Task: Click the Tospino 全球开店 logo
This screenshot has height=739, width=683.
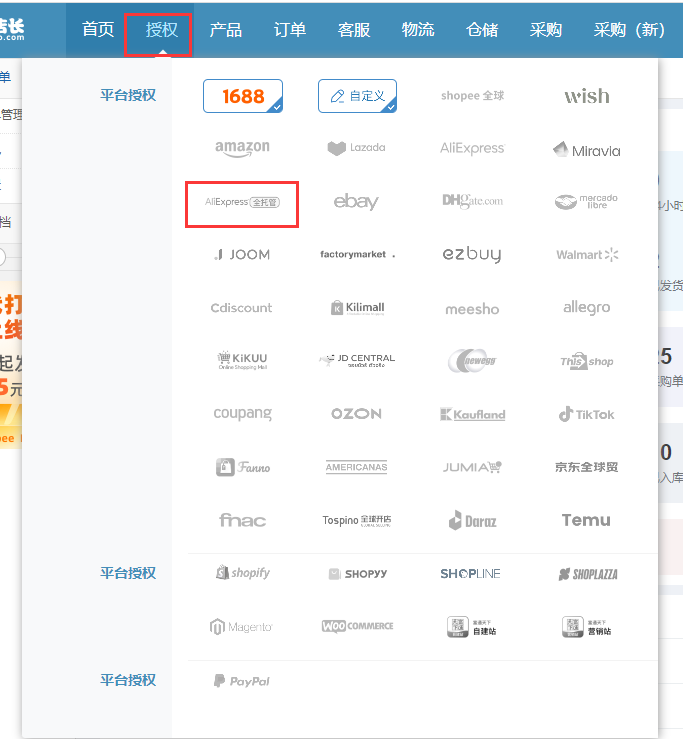Action: tap(357, 520)
